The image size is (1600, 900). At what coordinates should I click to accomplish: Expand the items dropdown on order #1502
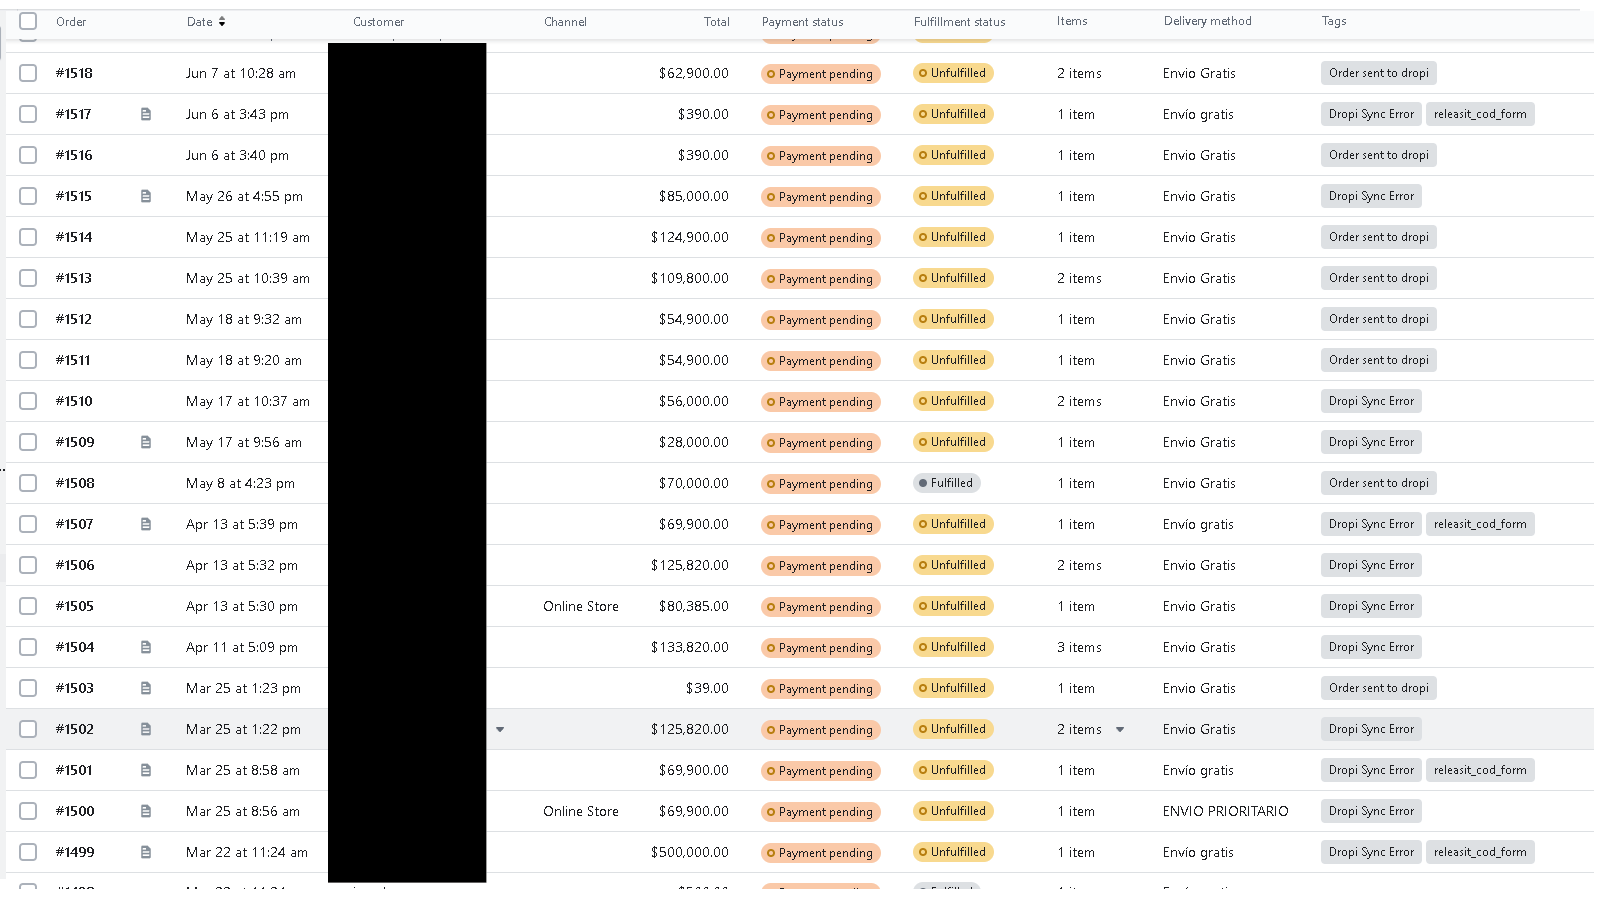click(1120, 730)
